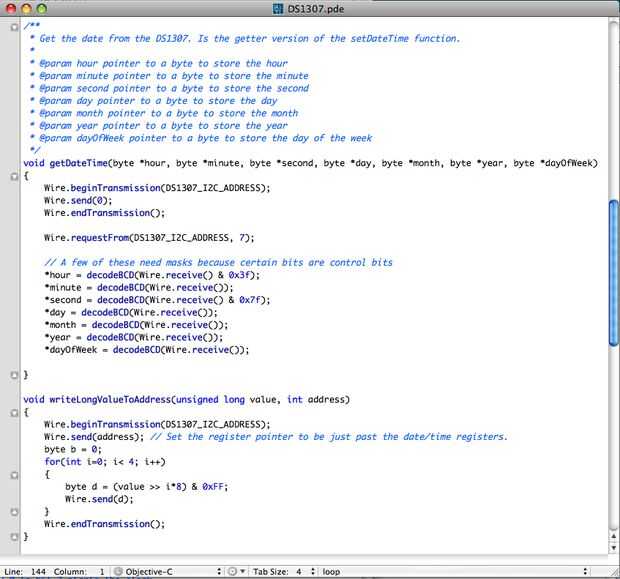Collapse the getDateTime function body fold marker
The width and height of the screenshot is (620, 579).
(x=14, y=177)
